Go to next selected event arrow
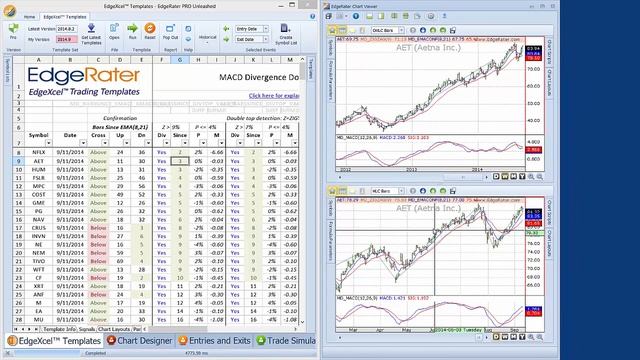The height and width of the screenshot is (360, 640). click(226, 39)
